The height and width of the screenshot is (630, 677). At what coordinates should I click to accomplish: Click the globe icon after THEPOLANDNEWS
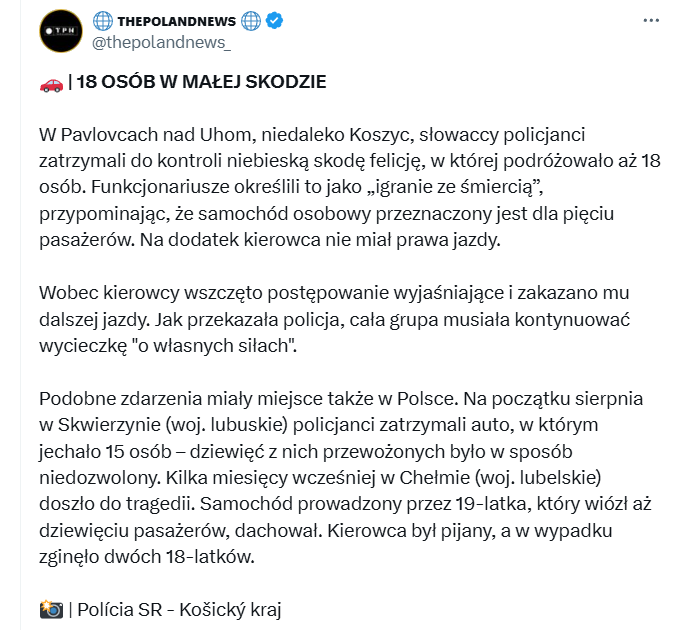[250, 21]
